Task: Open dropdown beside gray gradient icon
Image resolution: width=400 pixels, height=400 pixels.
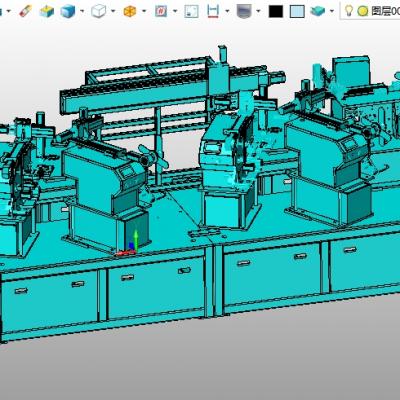Action: coord(258,11)
